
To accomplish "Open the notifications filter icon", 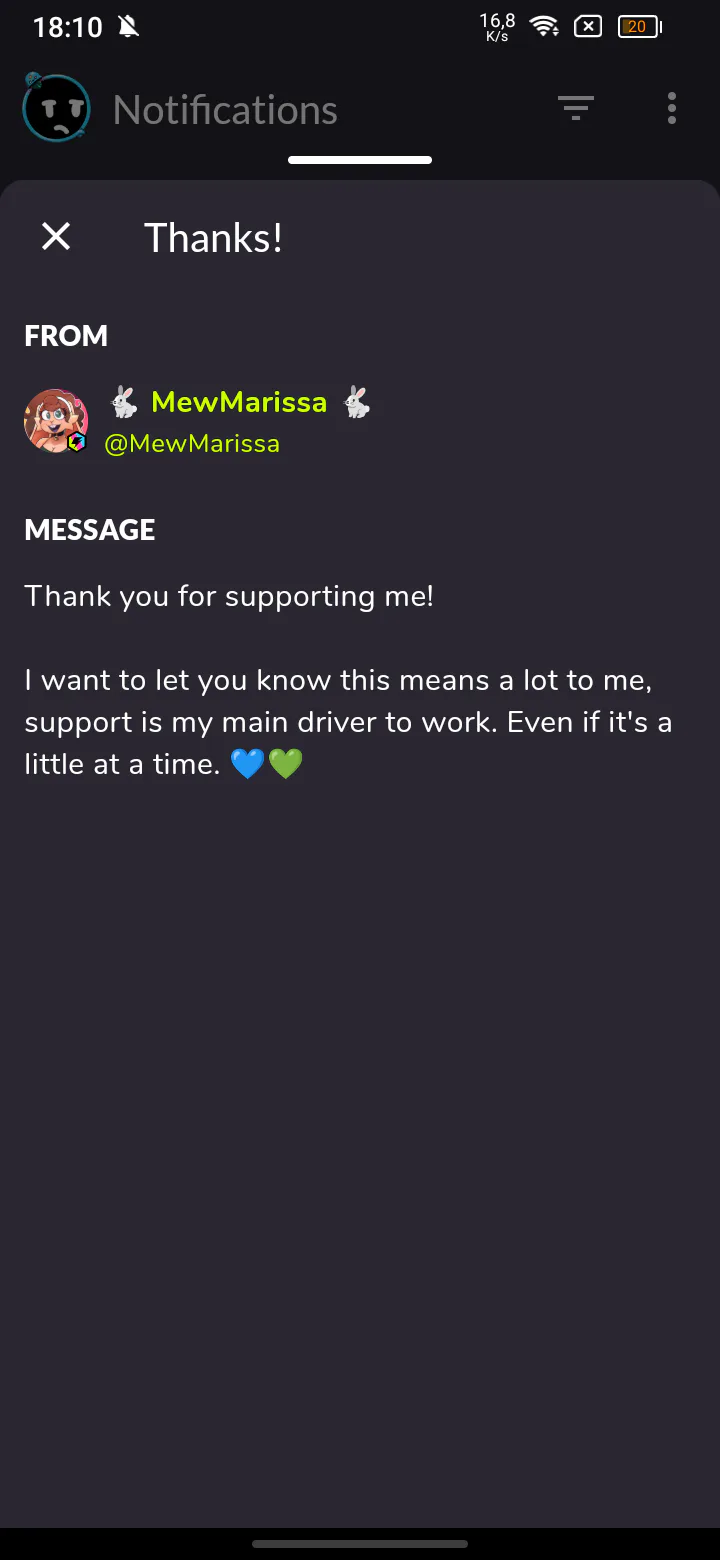I will (576, 108).
